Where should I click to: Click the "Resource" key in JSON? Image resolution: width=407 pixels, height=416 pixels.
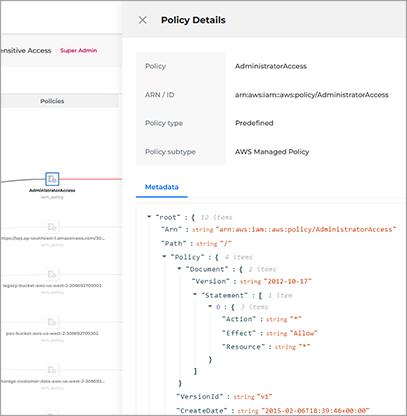pyautogui.click(x=243, y=347)
